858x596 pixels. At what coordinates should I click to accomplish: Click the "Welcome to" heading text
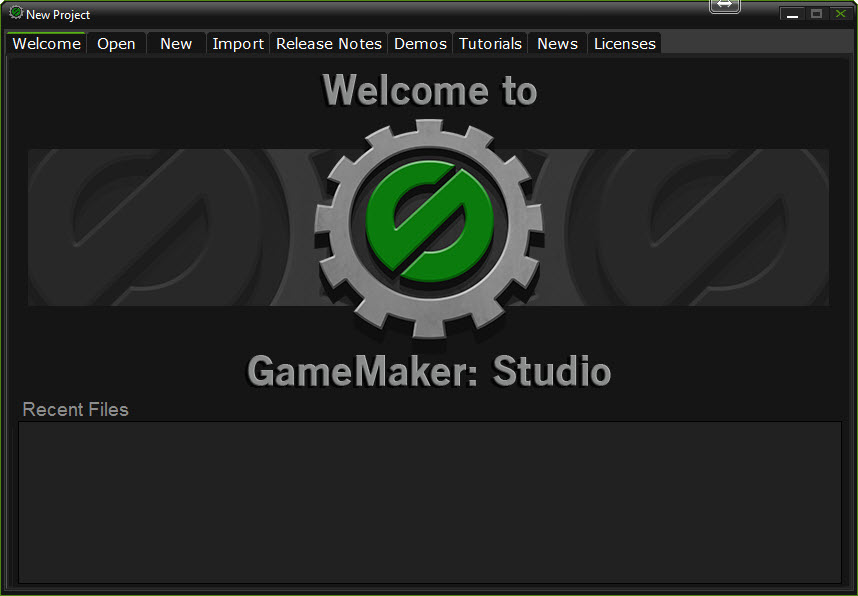(429, 92)
